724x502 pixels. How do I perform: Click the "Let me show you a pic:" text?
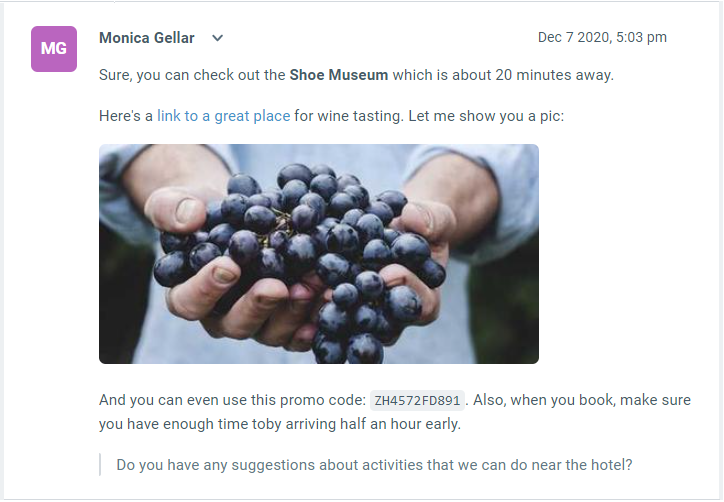click(x=488, y=116)
